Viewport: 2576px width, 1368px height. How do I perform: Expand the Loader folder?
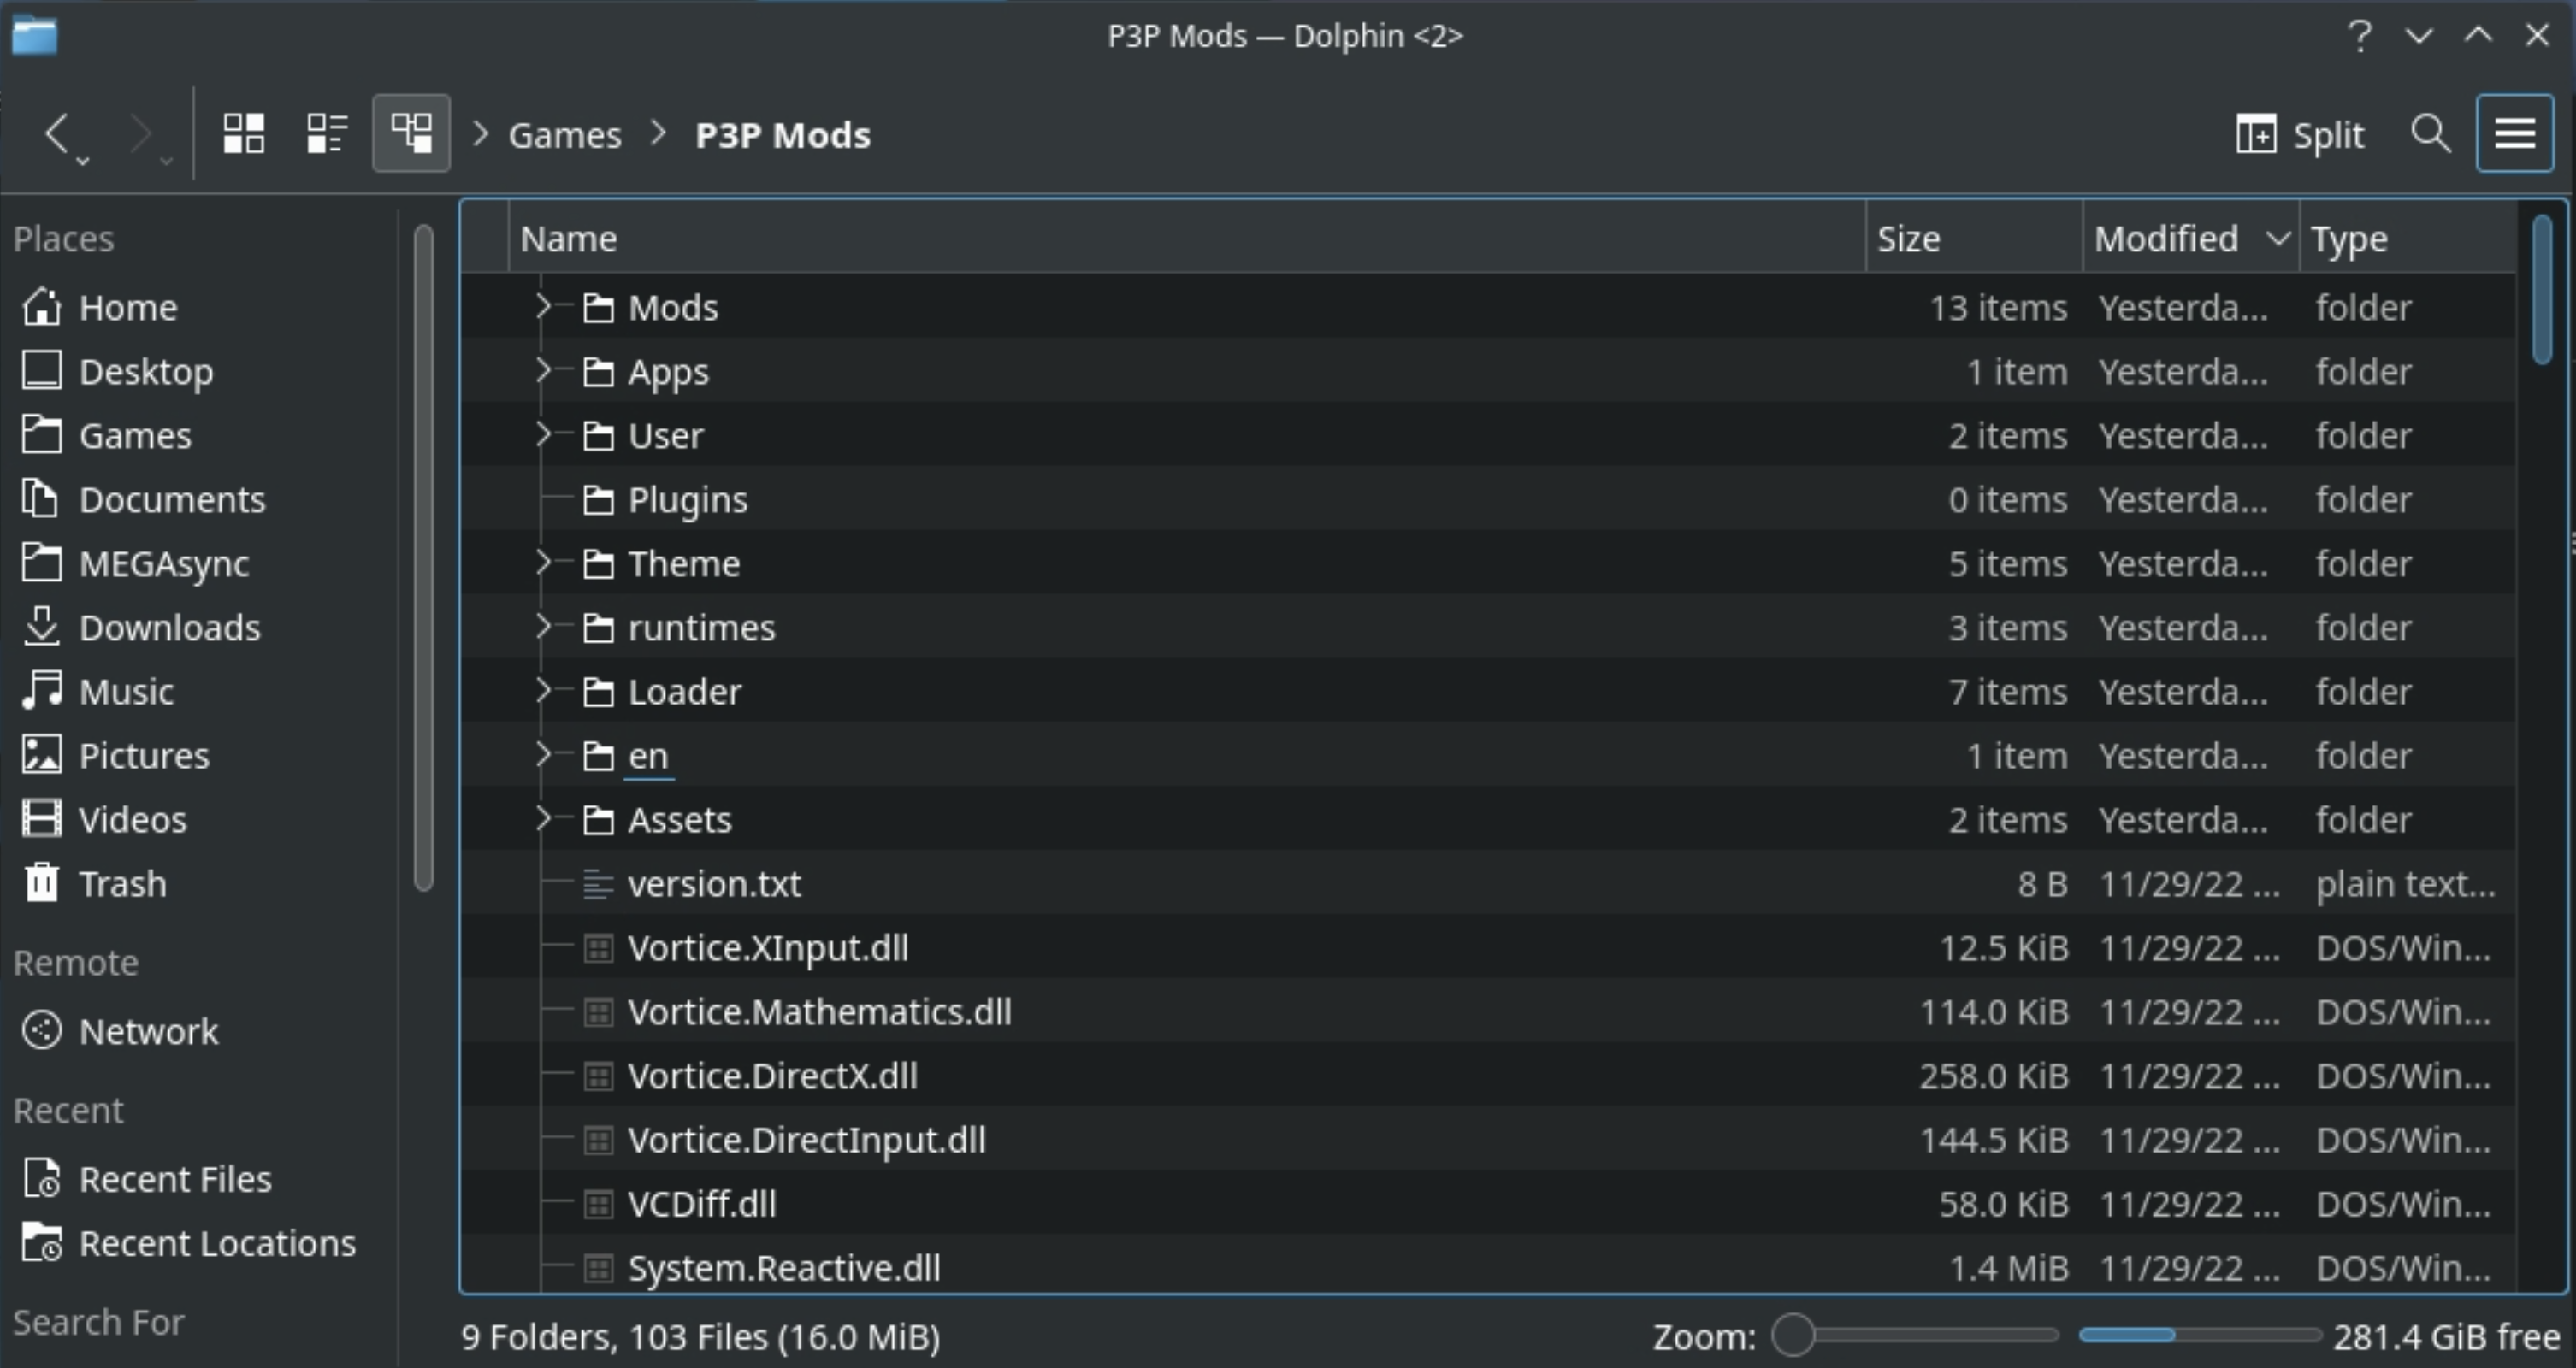(x=542, y=690)
